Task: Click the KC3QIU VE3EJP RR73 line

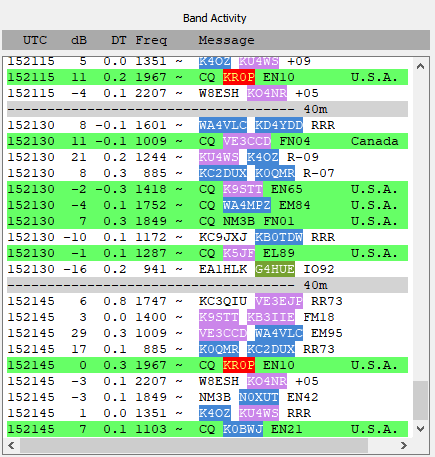Action: coord(207,301)
